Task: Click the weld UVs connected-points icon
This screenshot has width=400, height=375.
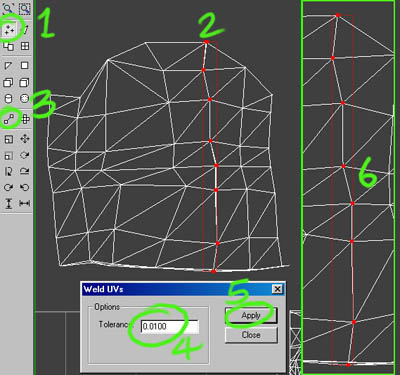Action: [9, 119]
